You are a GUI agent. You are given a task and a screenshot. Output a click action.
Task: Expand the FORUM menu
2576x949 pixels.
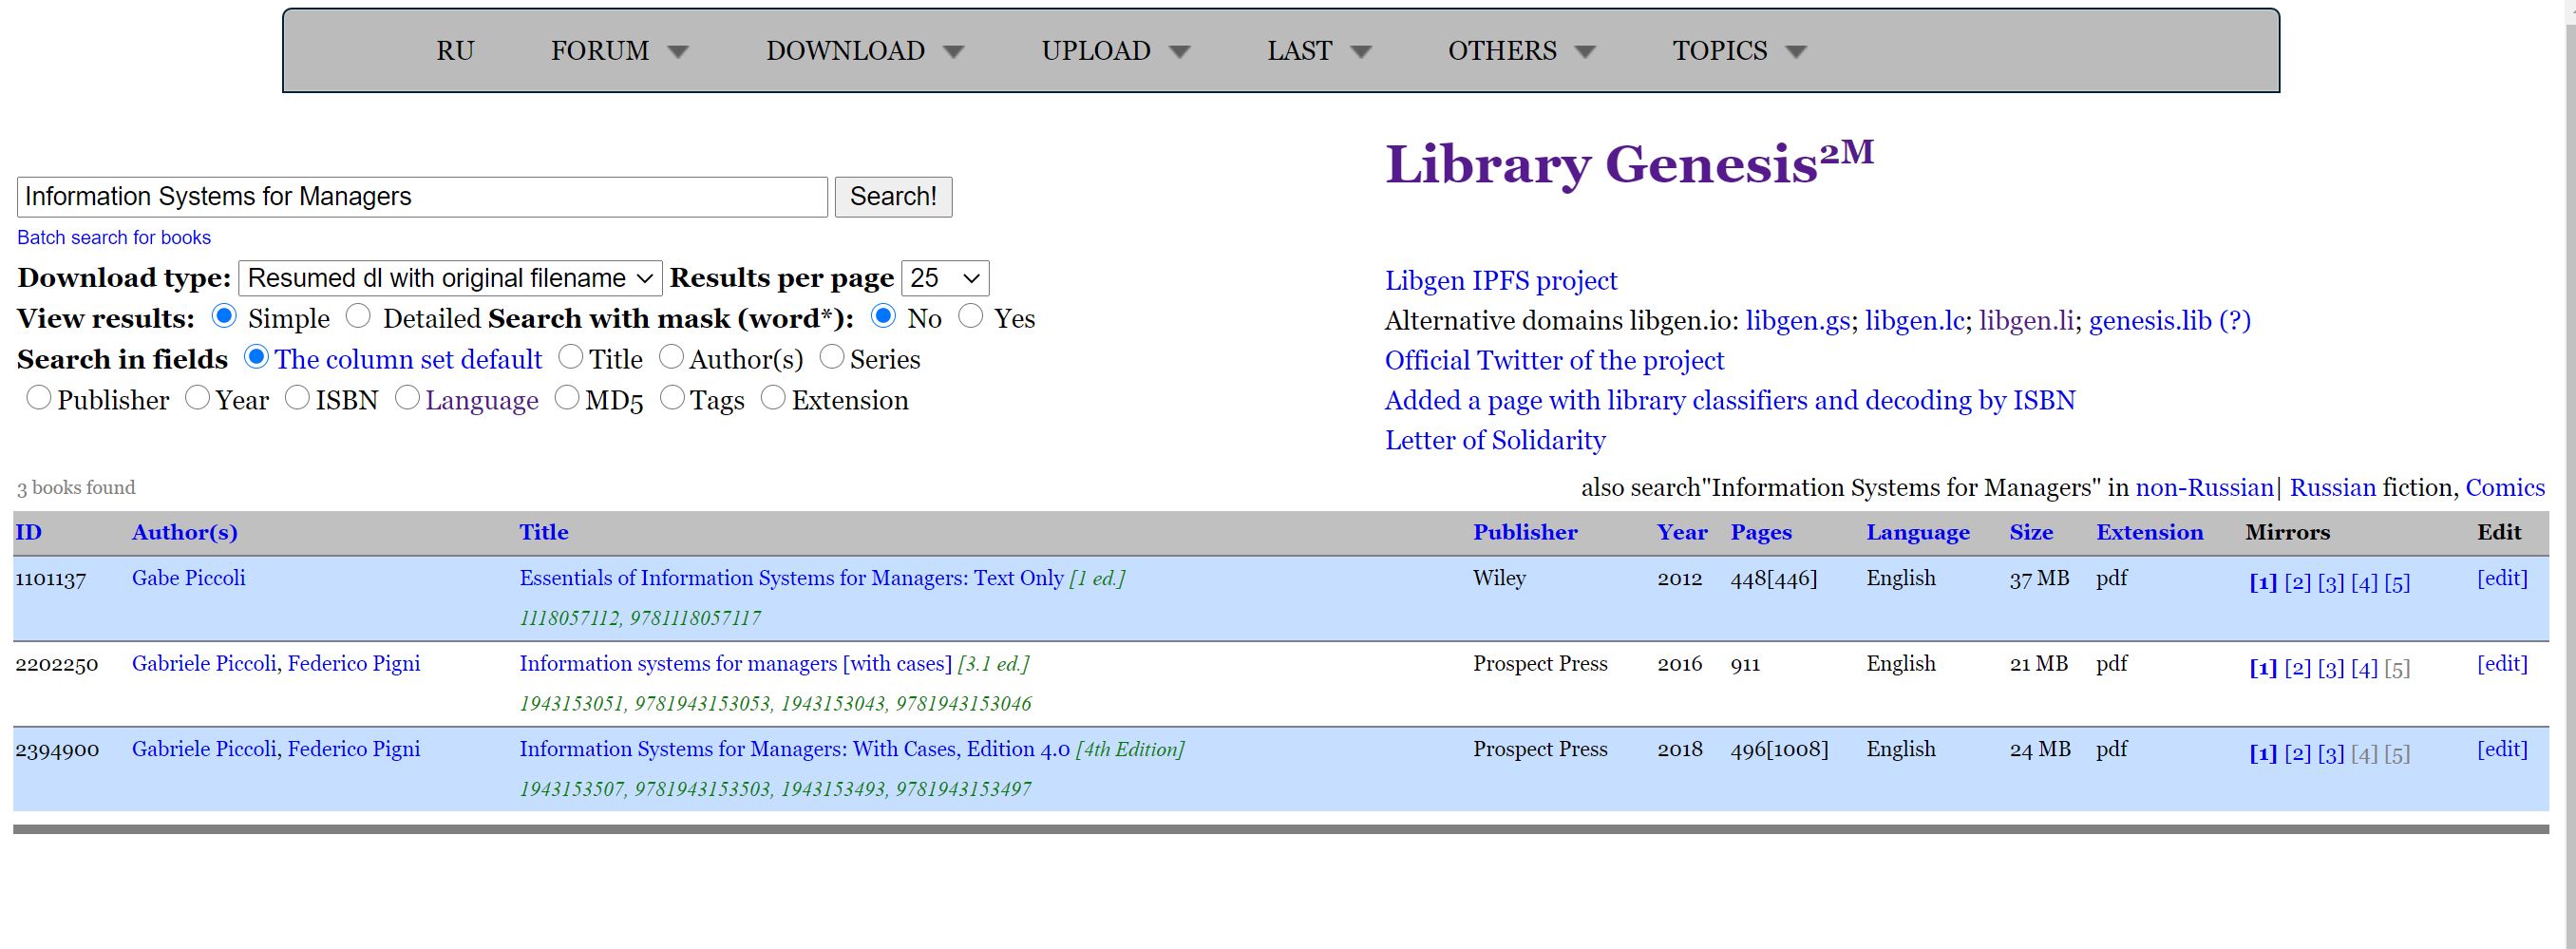point(620,51)
